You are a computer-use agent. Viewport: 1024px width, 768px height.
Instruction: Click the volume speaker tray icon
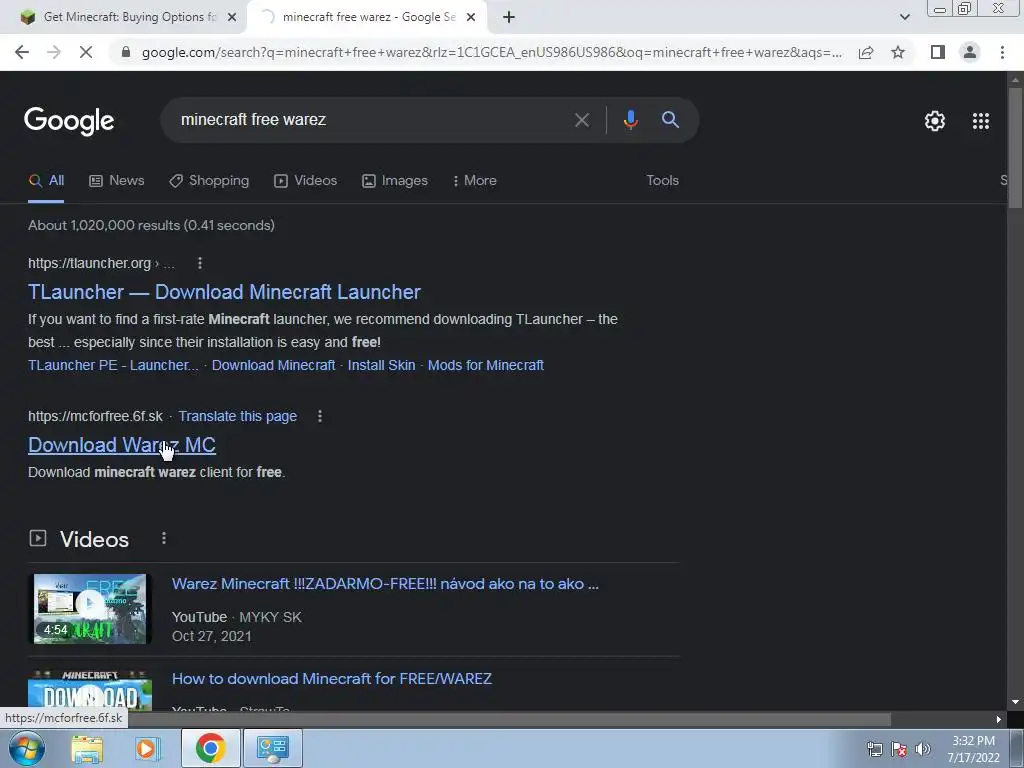click(x=923, y=749)
